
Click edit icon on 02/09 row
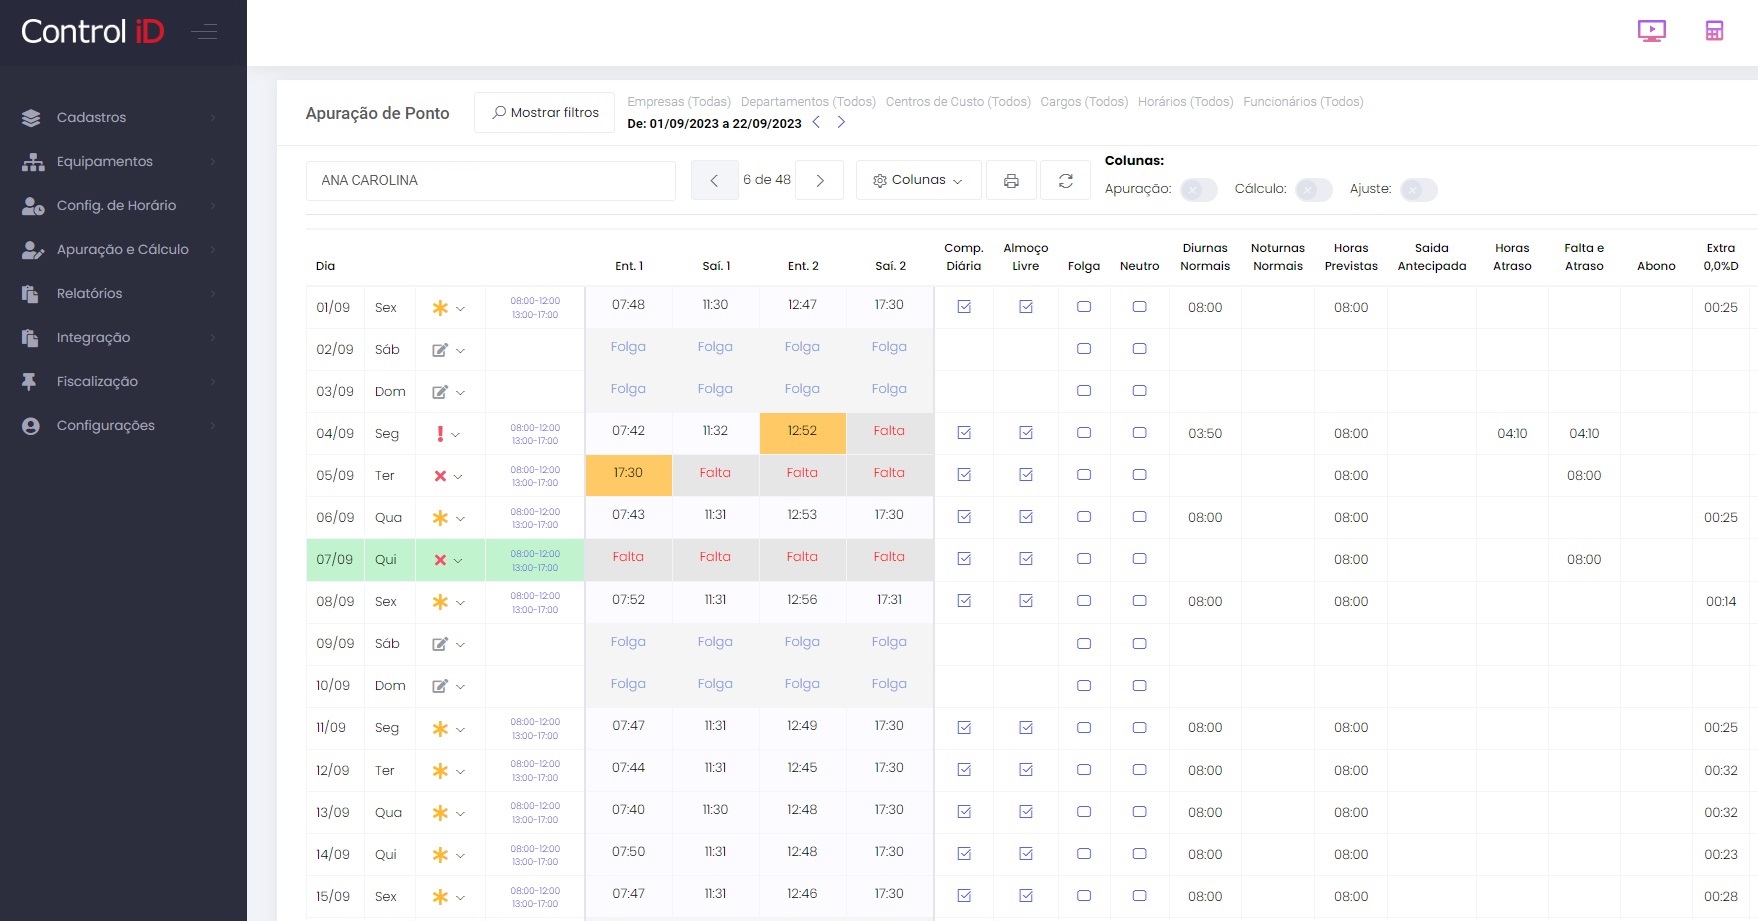[x=440, y=350]
